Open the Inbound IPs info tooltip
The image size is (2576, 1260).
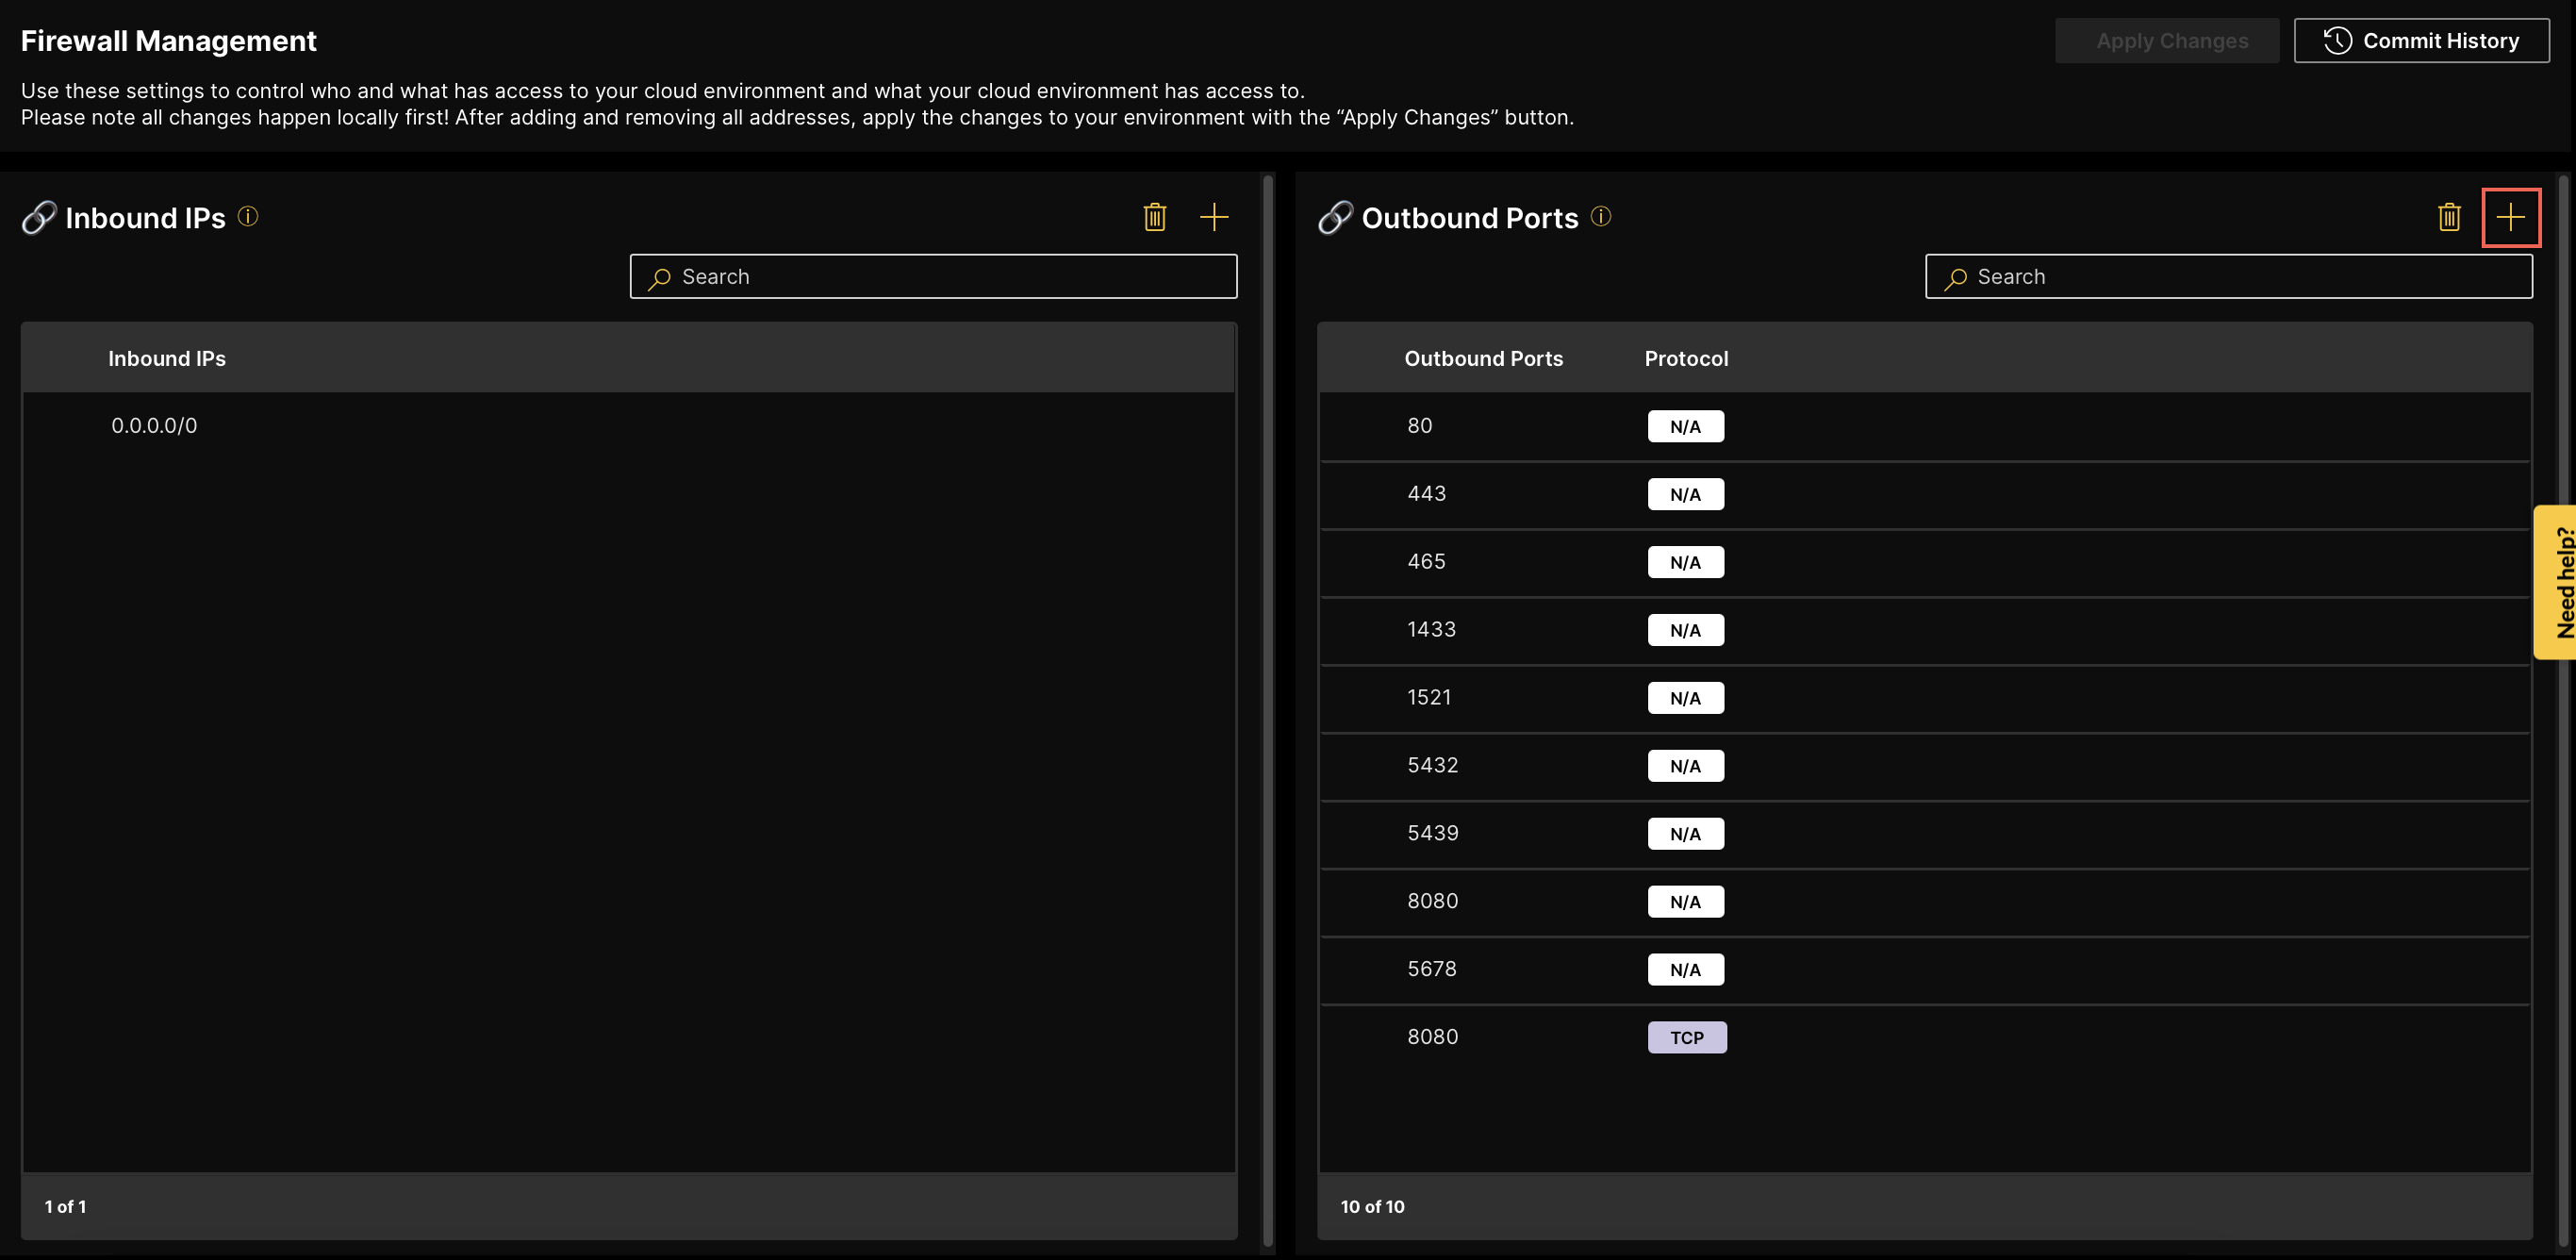click(x=249, y=216)
